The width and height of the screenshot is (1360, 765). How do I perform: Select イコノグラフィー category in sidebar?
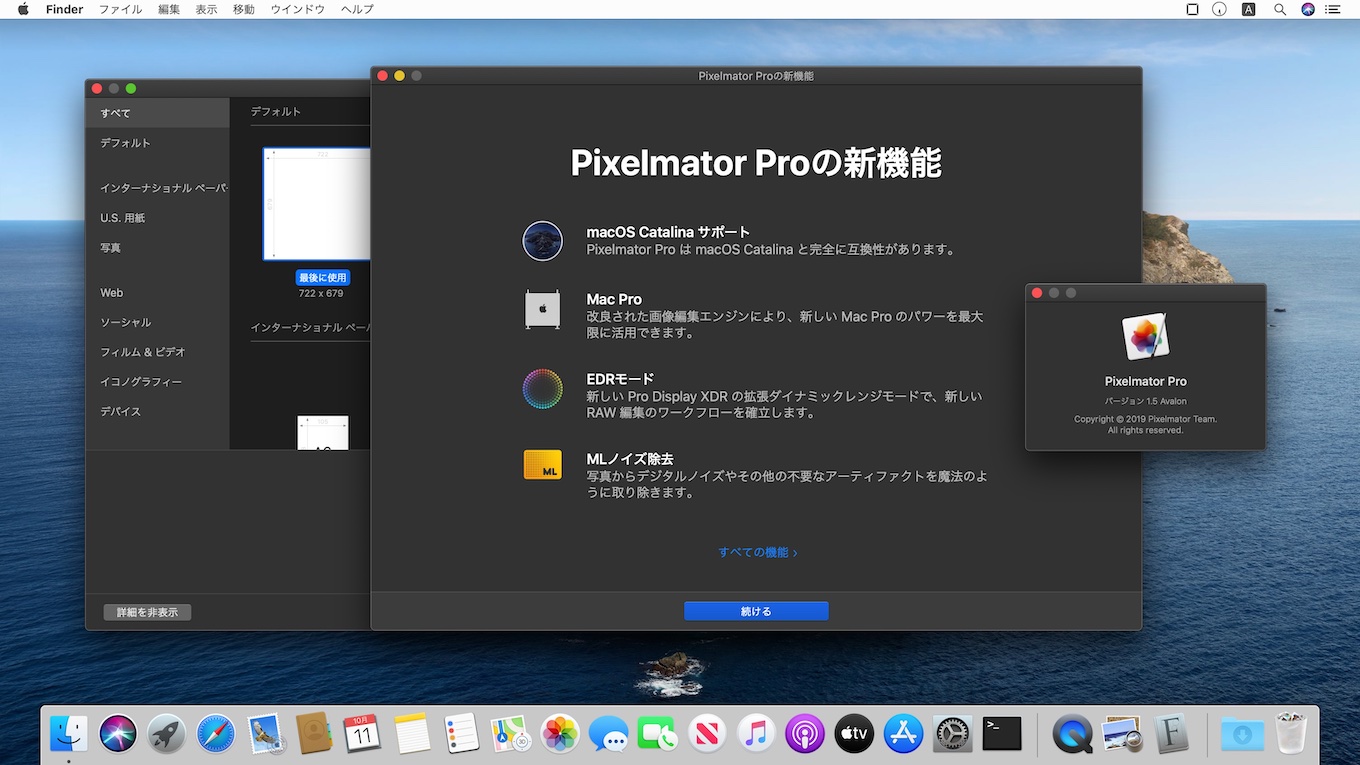(x=158, y=382)
